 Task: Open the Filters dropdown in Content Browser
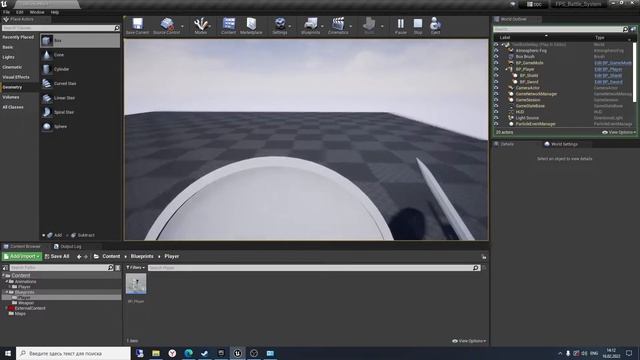click(x=136, y=268)
